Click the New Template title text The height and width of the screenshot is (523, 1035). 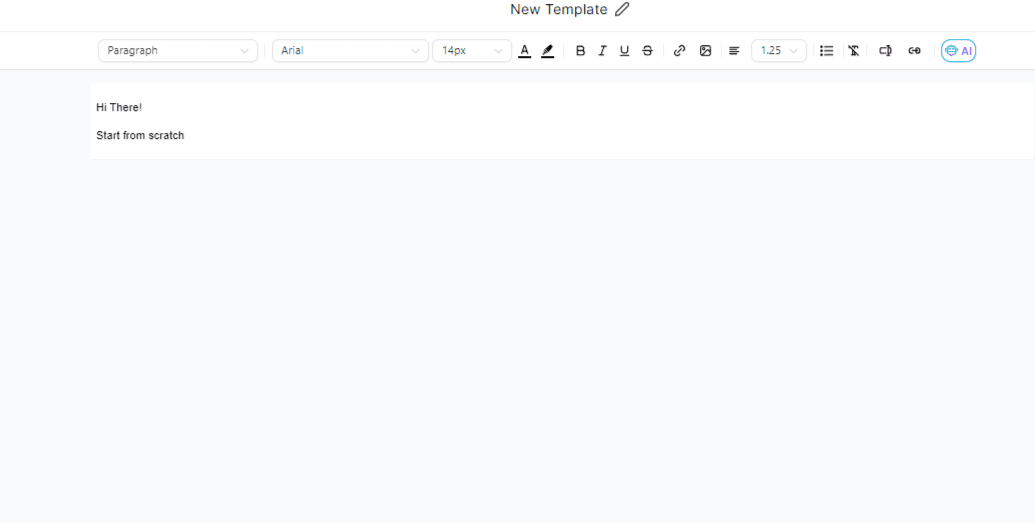[558, 9]
